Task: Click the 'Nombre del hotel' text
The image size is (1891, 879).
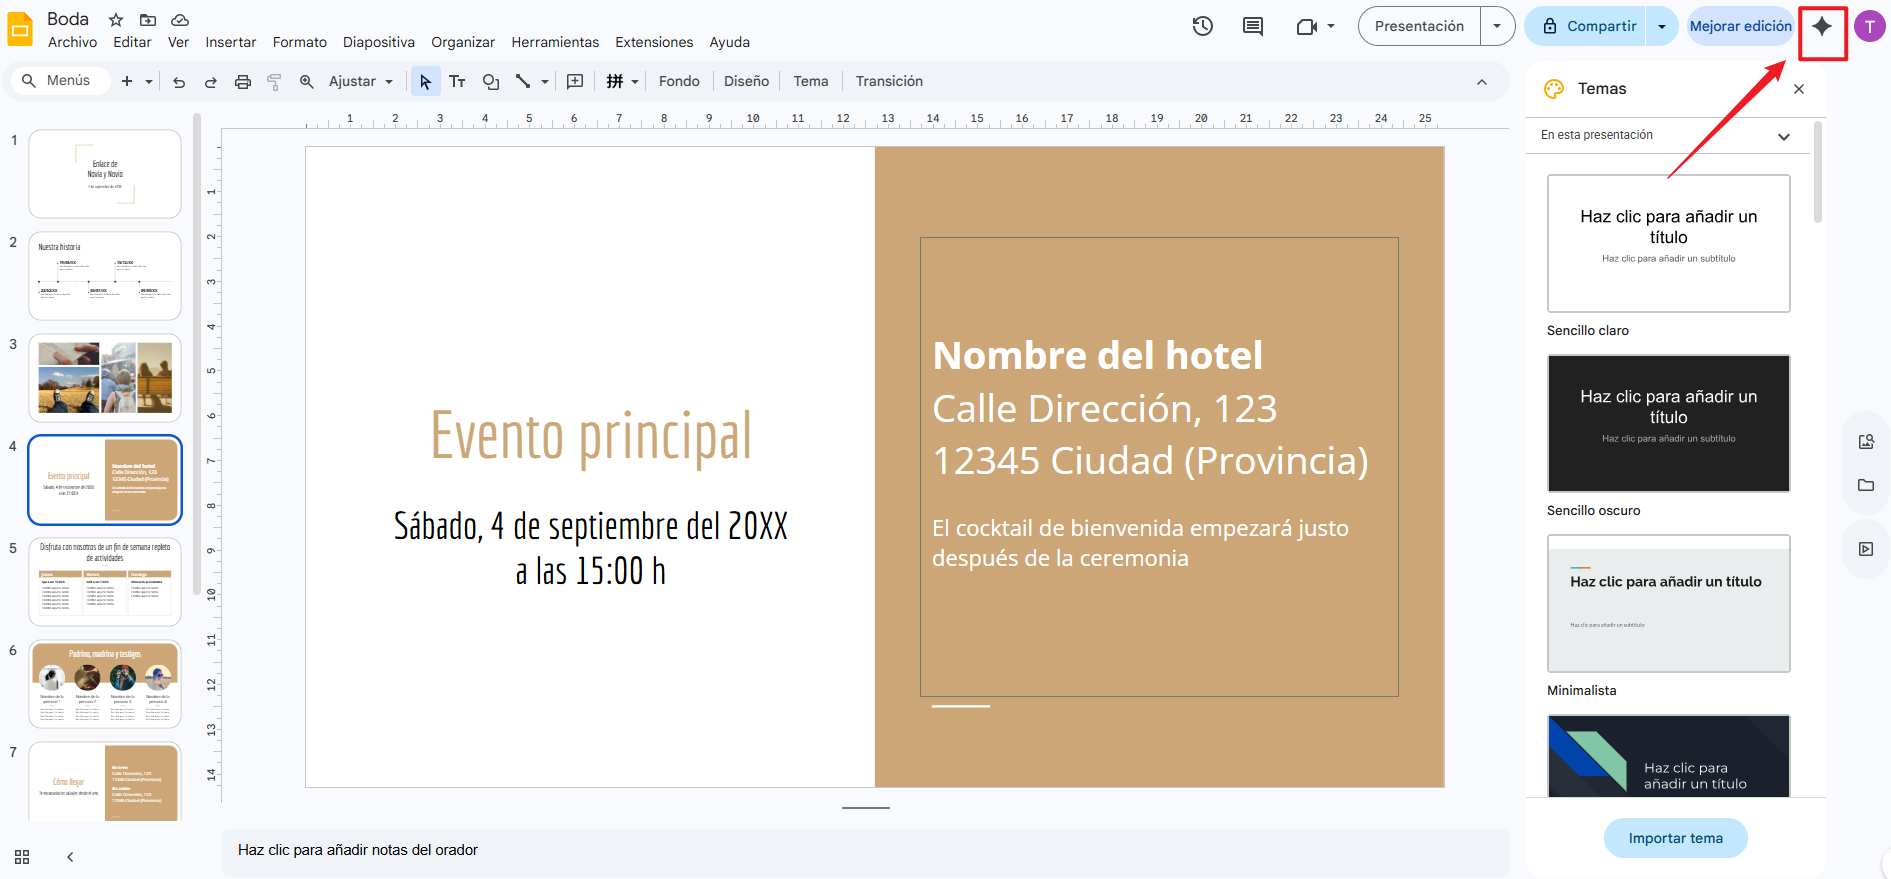Action: 1097,356
